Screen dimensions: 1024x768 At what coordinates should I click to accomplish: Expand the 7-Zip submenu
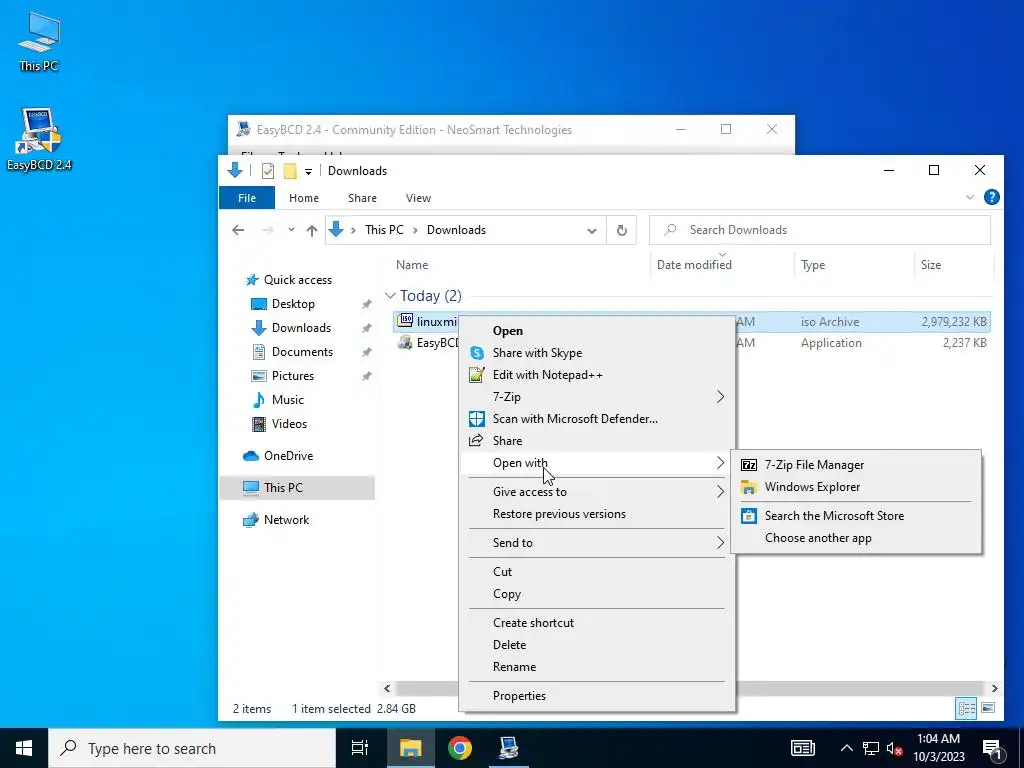coord(597,397)
